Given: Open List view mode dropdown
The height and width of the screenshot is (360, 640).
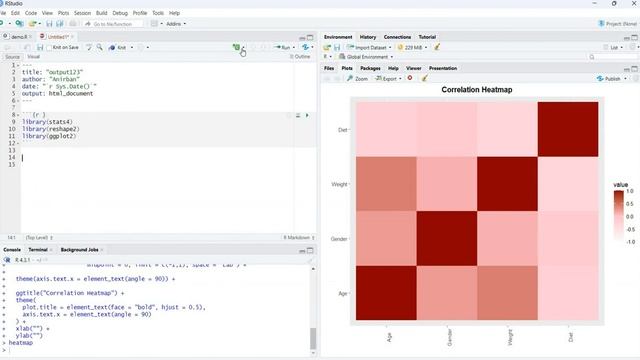Looking at the screenshot, I should 615,48.
